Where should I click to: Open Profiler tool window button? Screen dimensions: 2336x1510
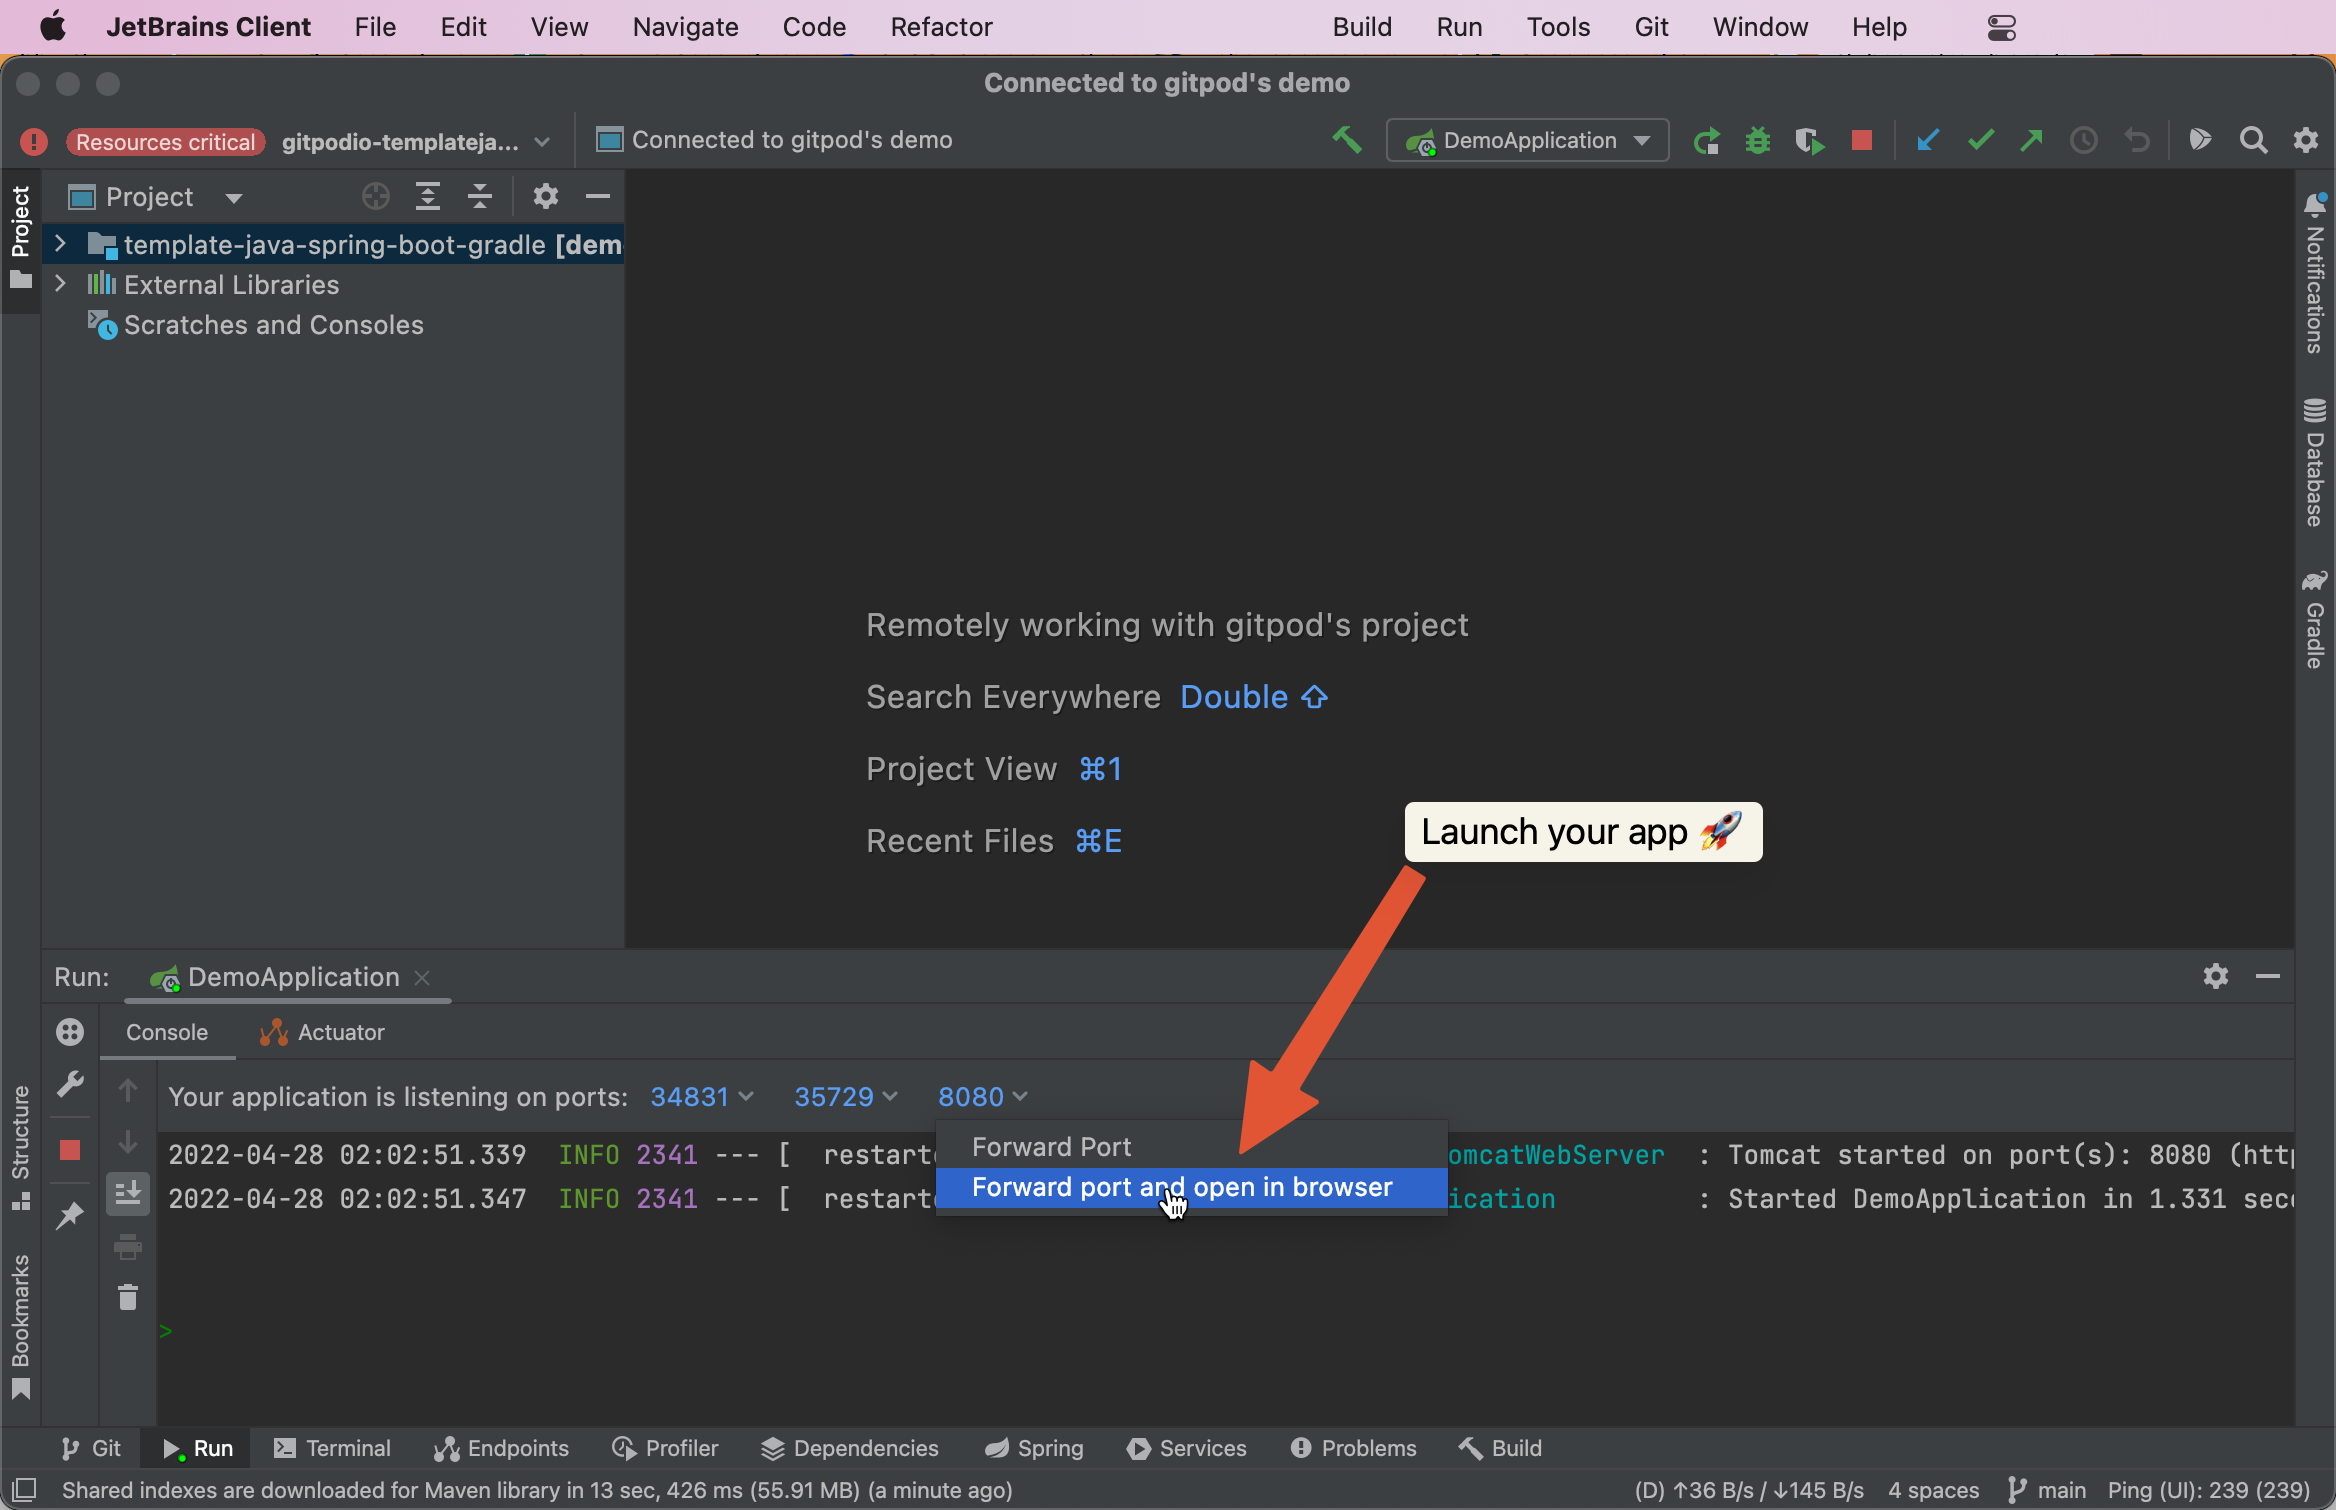coord(665,1448)
